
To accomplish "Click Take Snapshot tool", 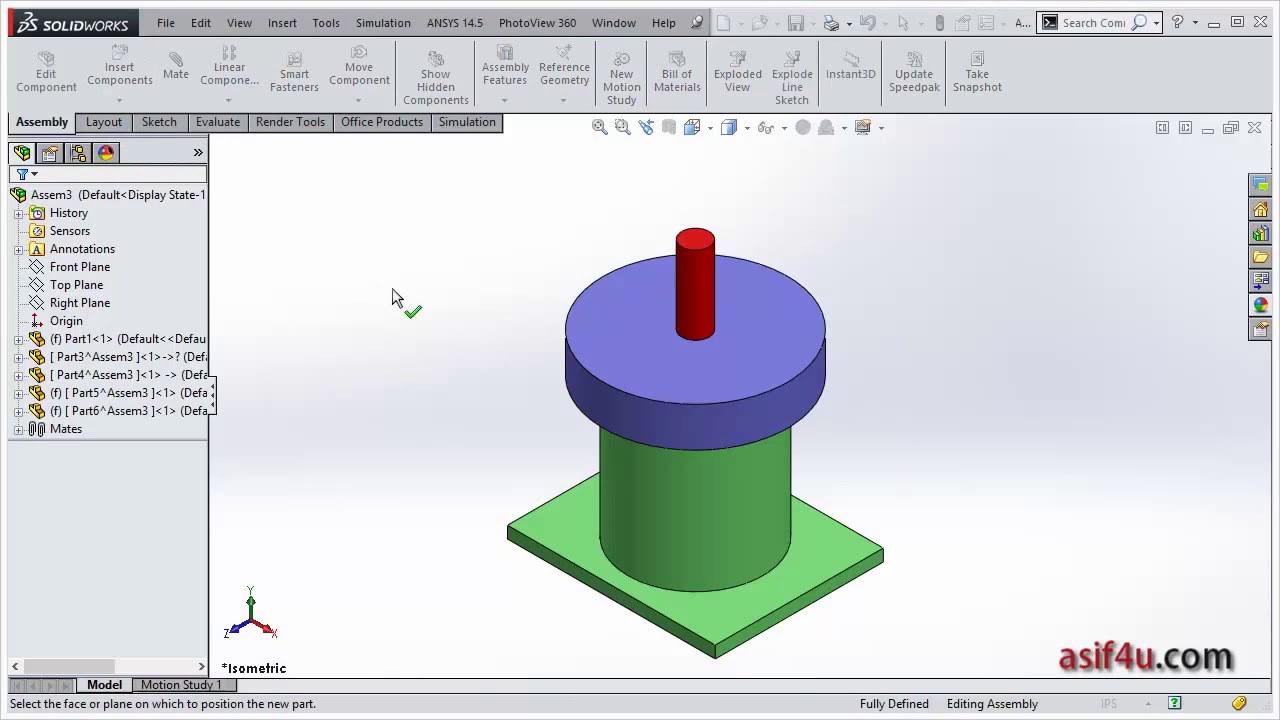I will [x=977, y=72].
